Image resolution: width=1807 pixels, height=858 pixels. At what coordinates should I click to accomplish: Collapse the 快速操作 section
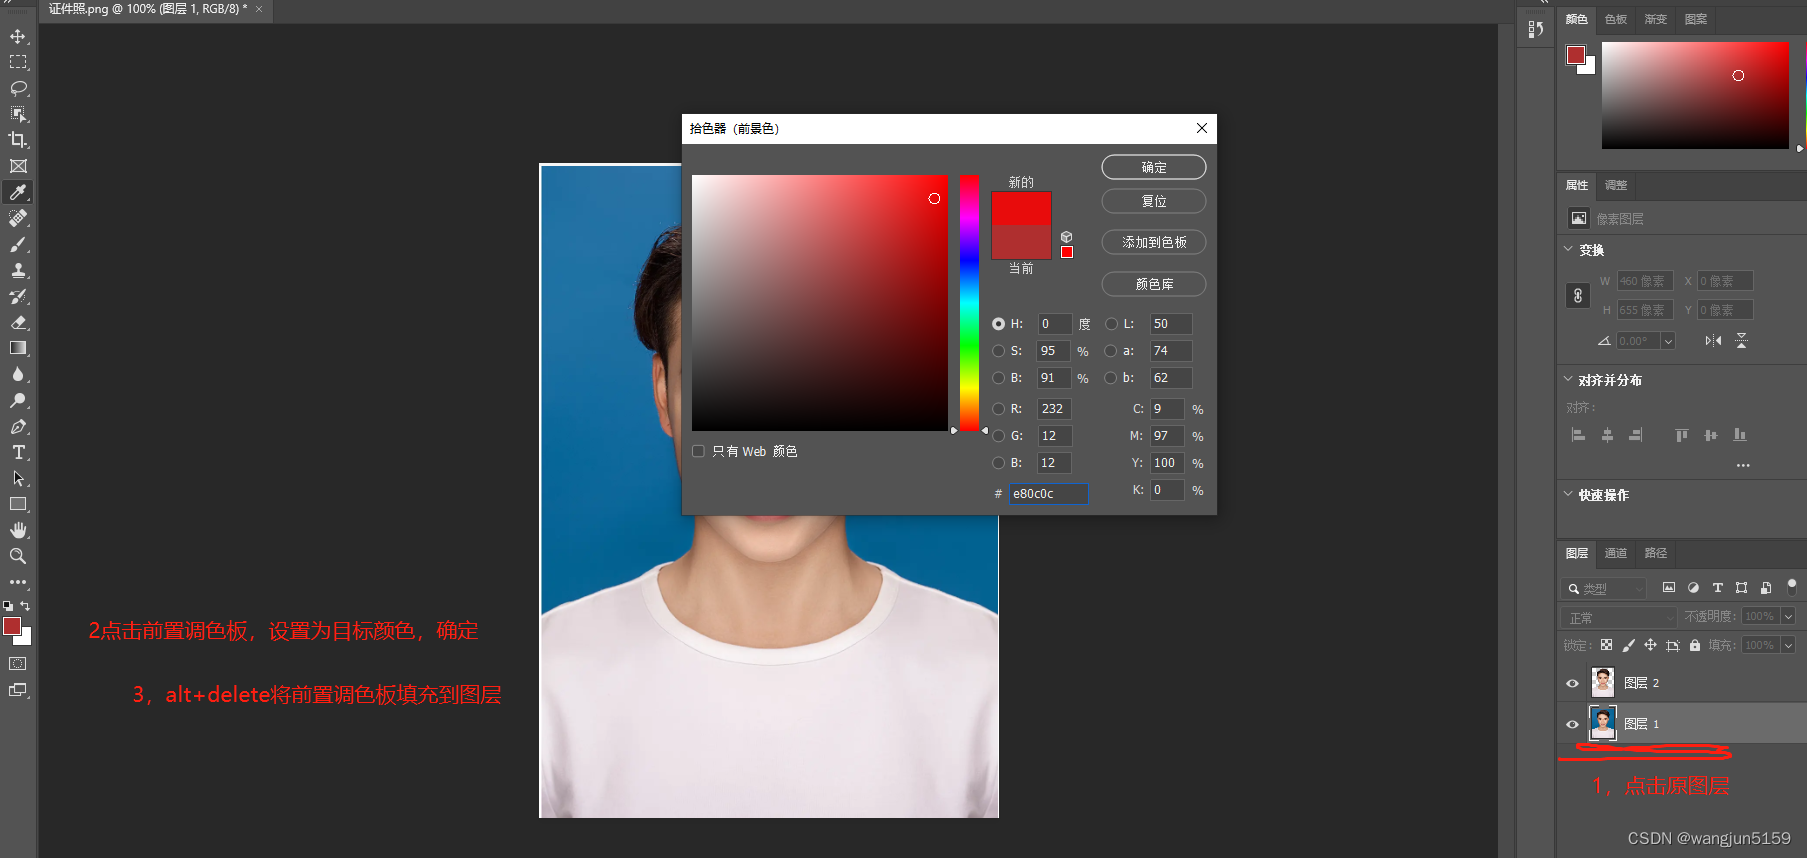[1568, 494]
